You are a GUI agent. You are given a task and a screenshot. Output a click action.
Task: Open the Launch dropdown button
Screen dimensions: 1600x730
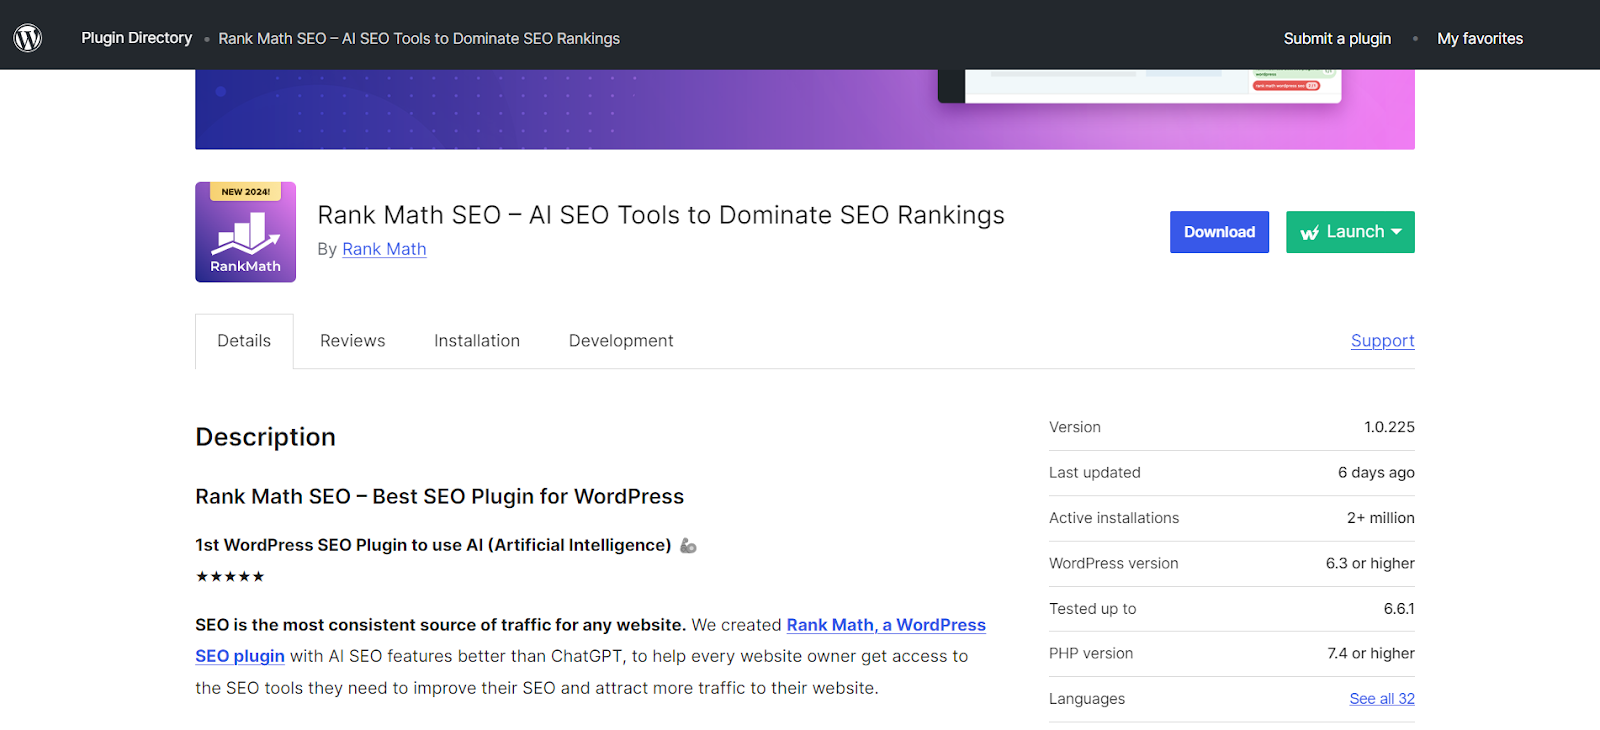[1350, 232]
